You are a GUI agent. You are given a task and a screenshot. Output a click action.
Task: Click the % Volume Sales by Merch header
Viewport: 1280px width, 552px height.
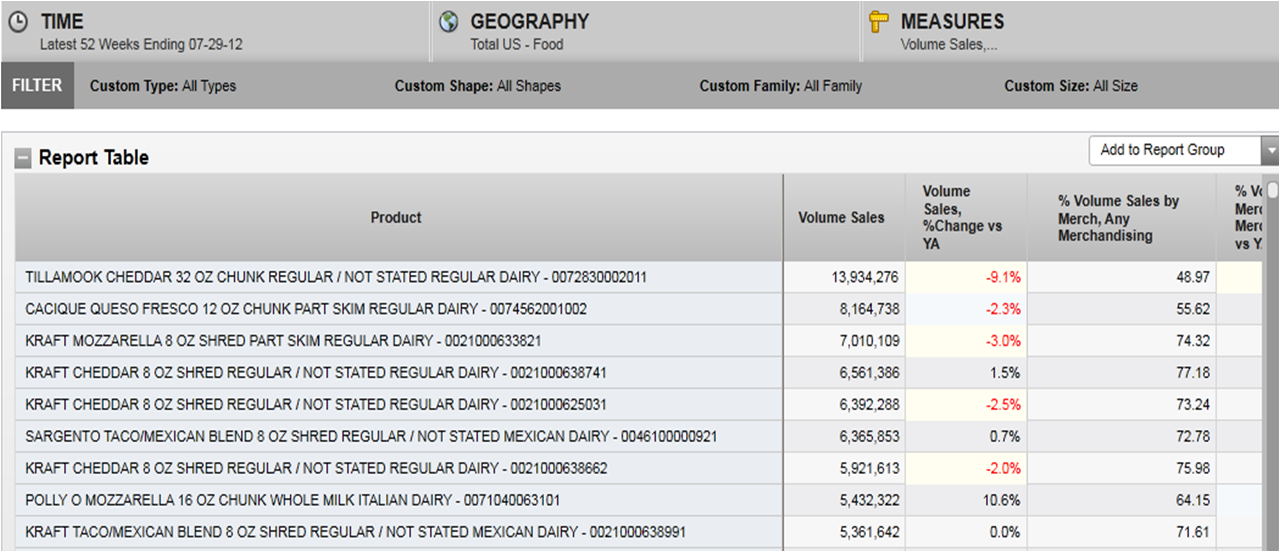click(x=1119, y=218)
